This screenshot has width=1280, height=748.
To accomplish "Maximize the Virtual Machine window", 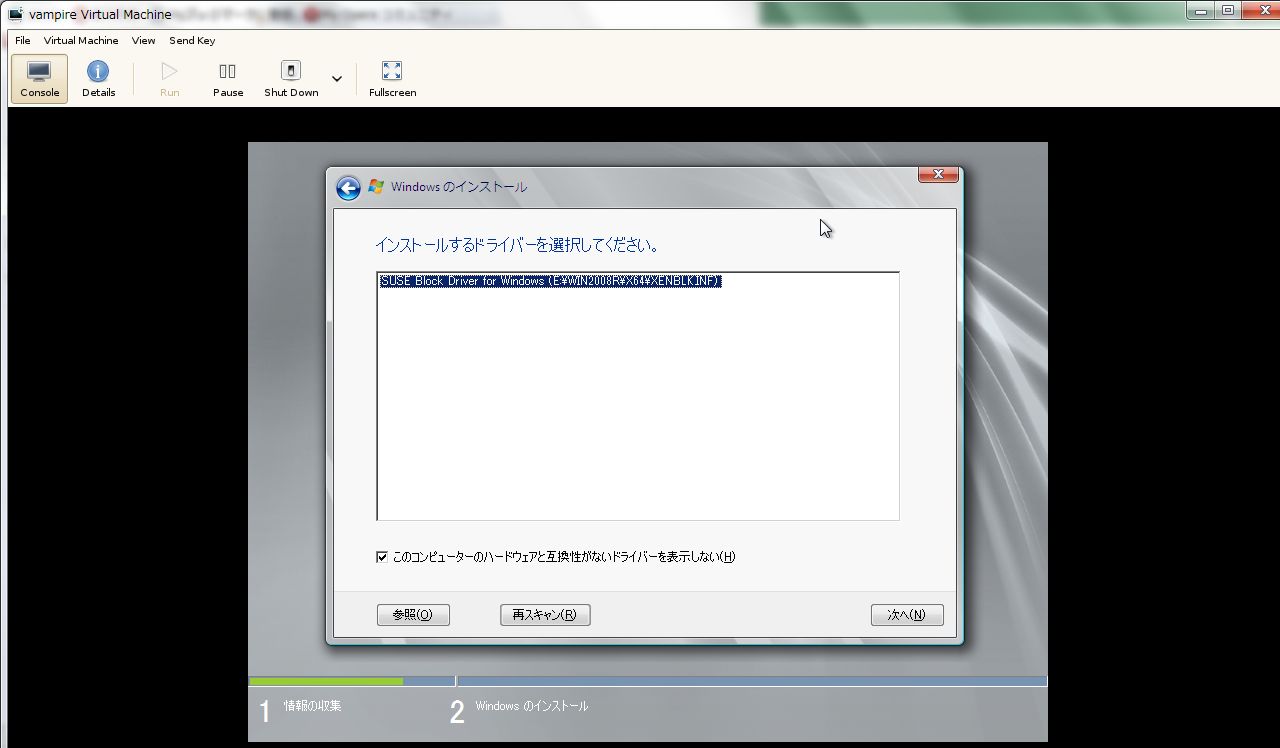I will click(x=1228, y=10).
